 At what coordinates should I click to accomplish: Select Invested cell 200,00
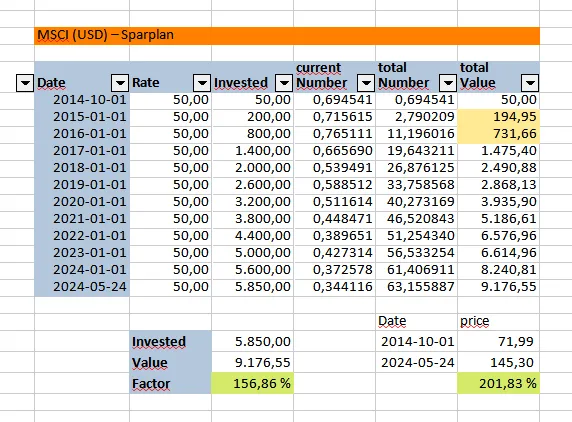click(252, 117)
